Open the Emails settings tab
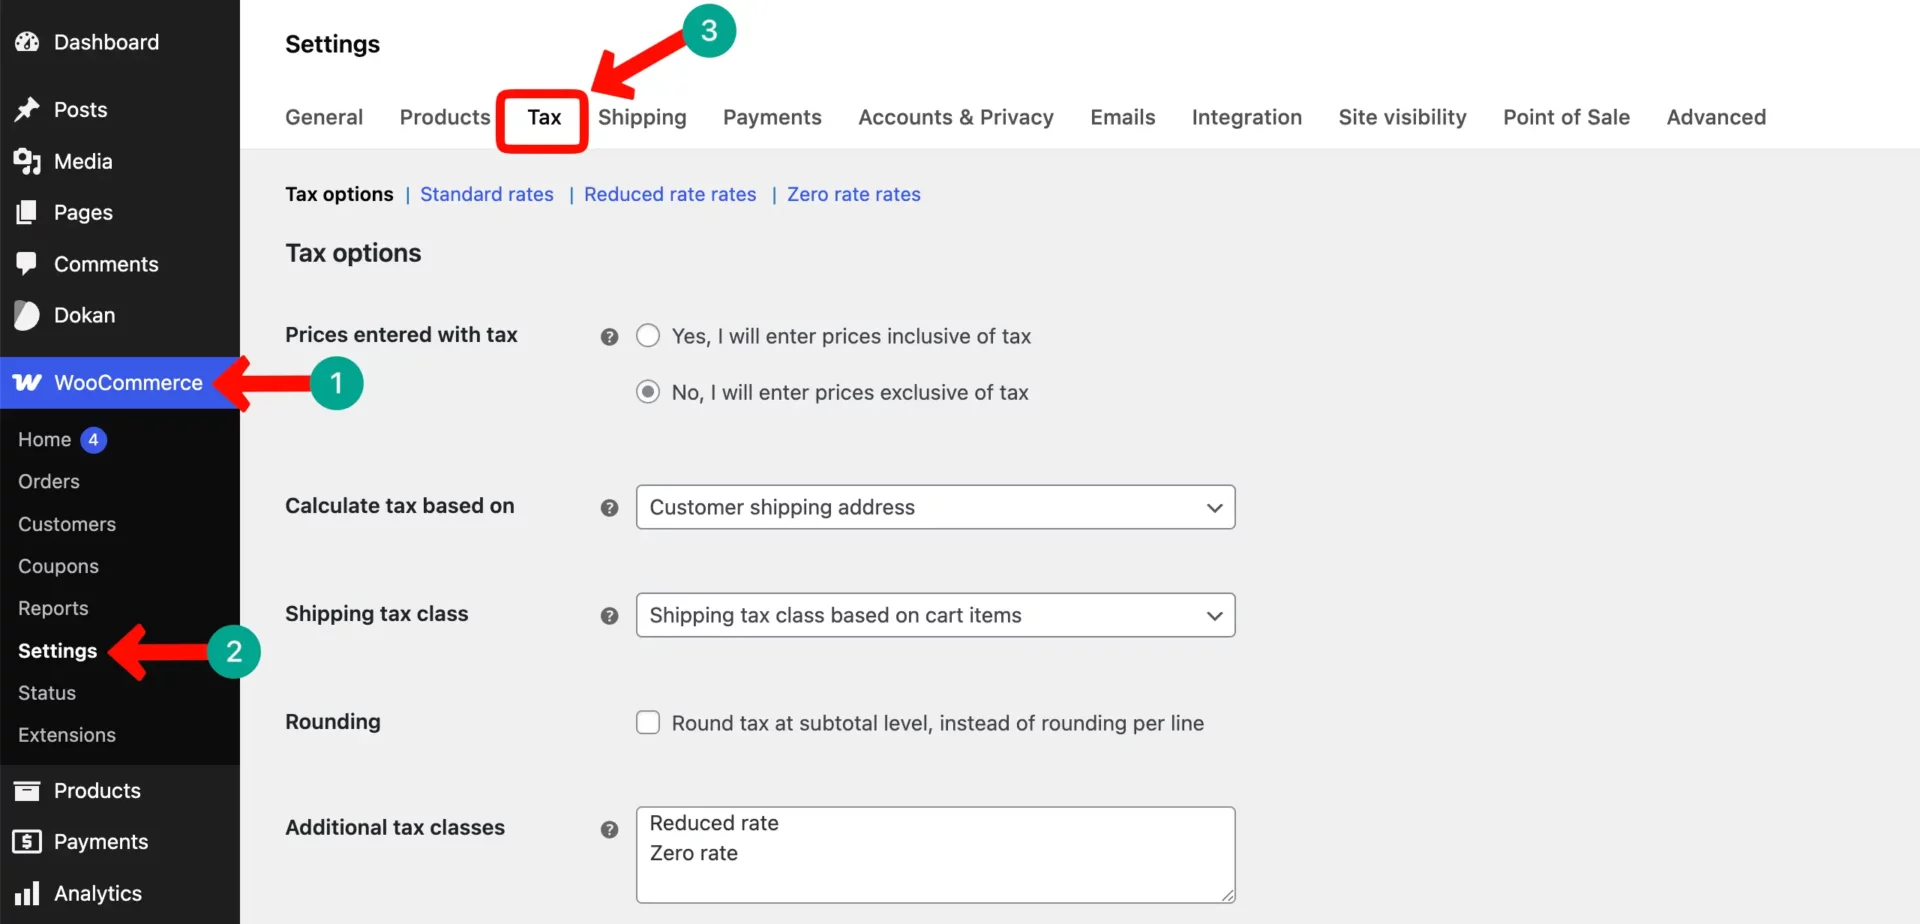This screenshot has height=924, width=1920. click(1123, 117)
